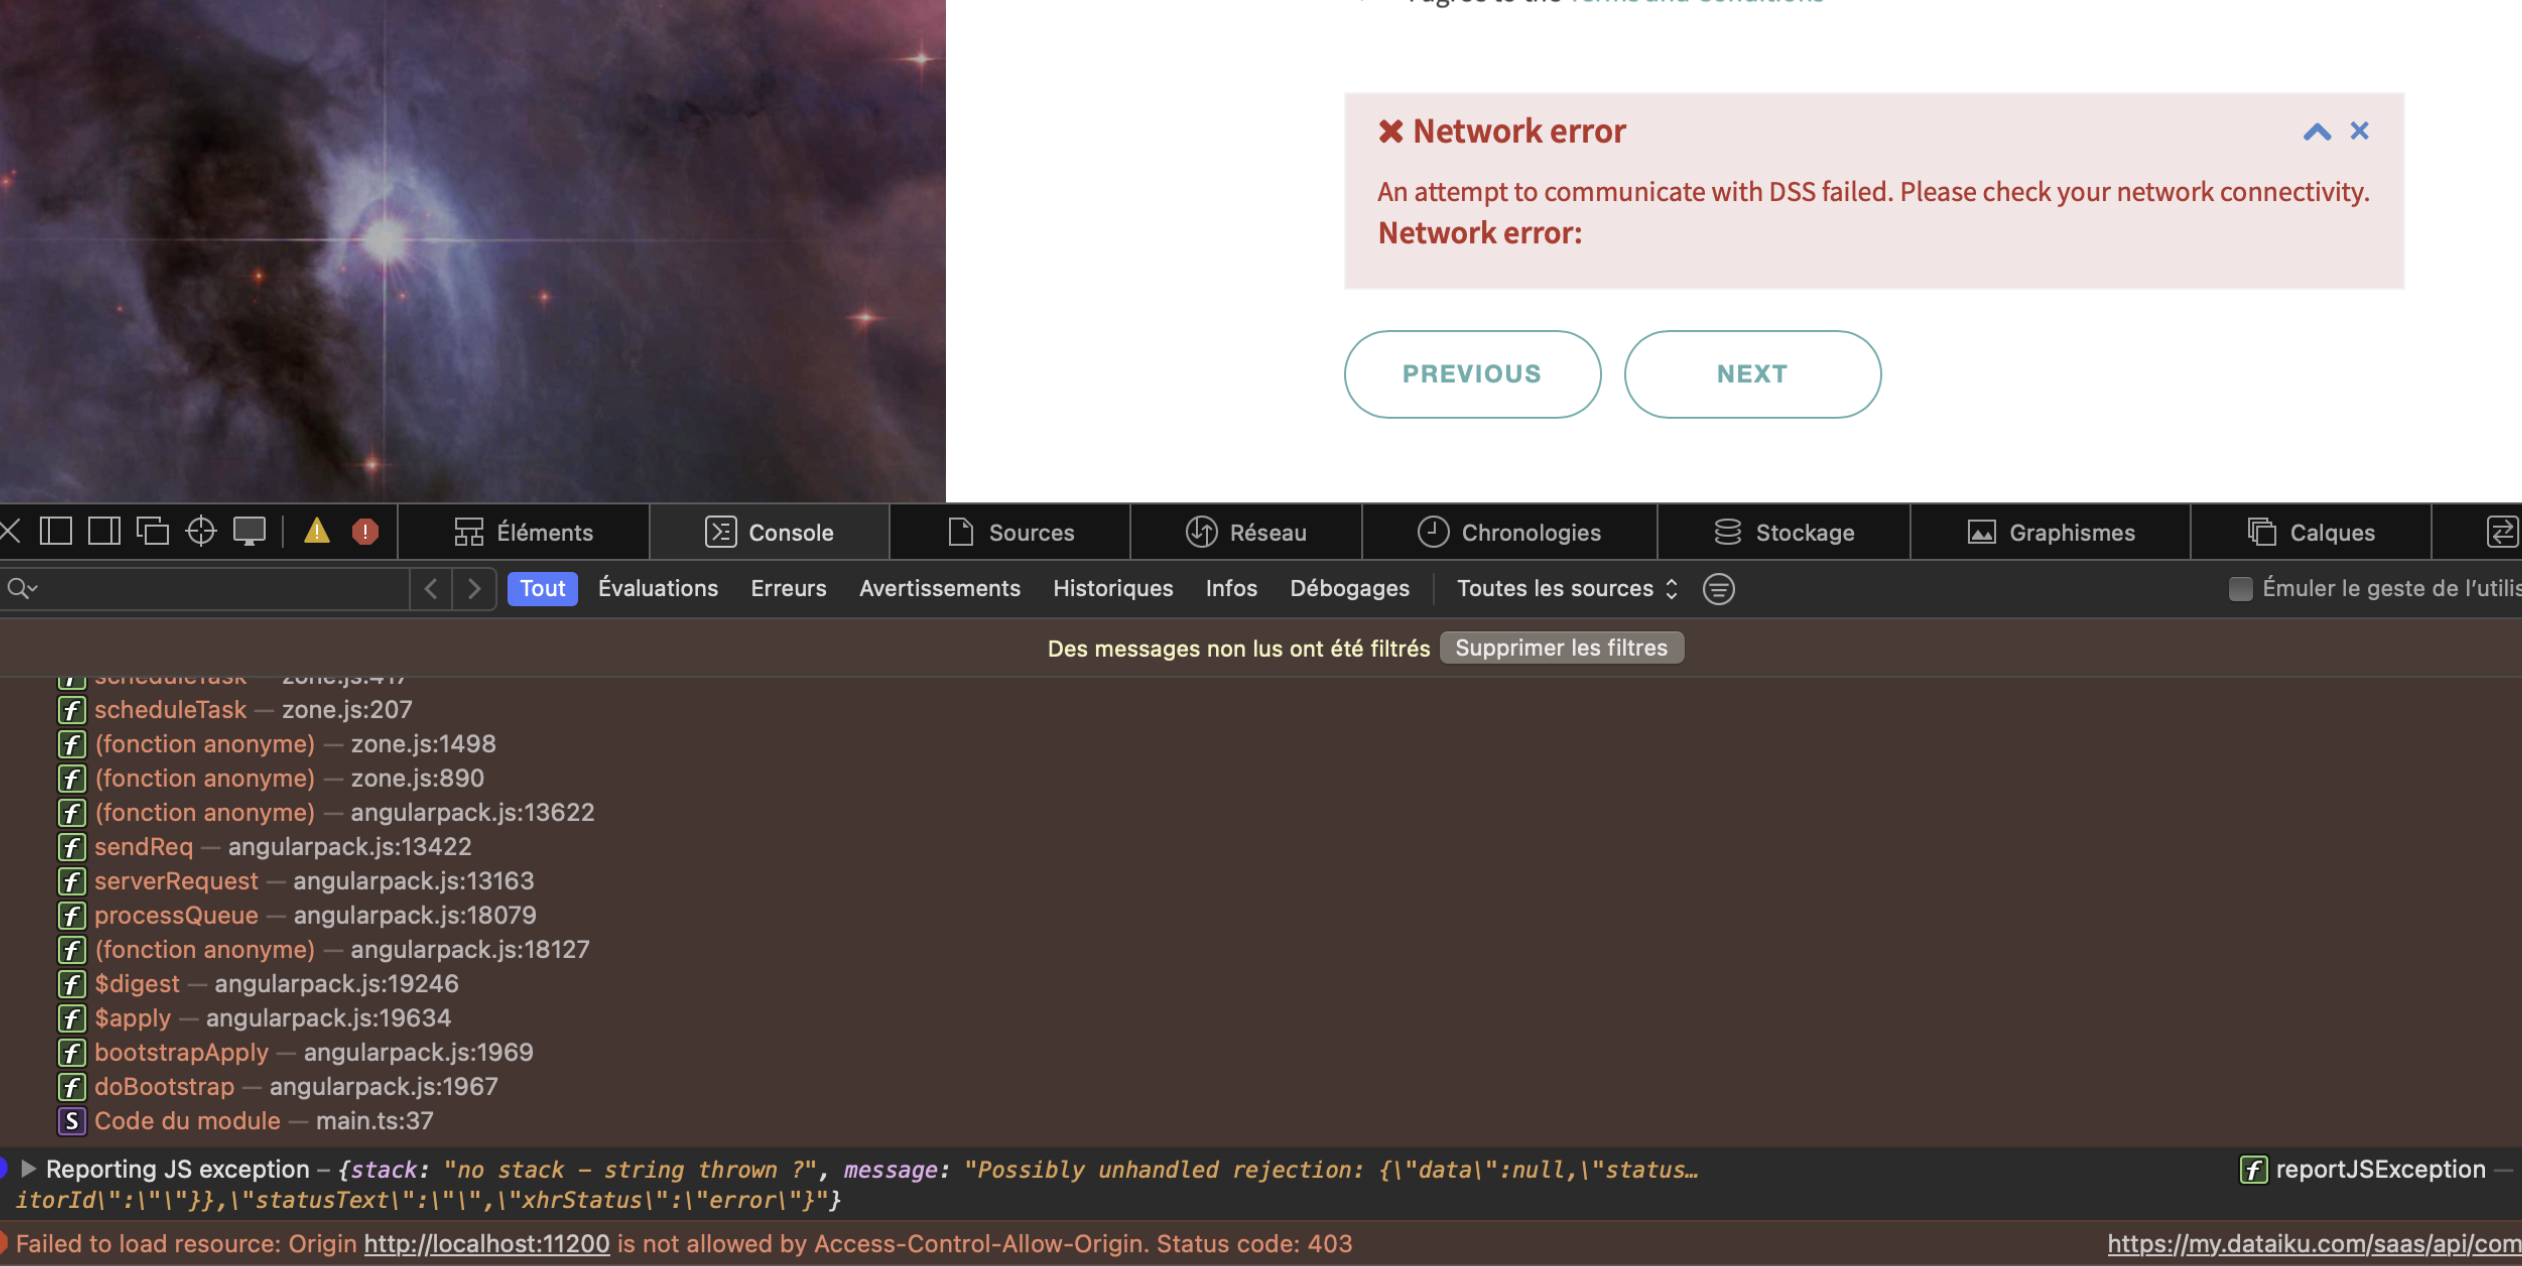The height and width of the screenshot is (1266, 2522).
Task: Focus the console search field
Action: click(220, 589)
